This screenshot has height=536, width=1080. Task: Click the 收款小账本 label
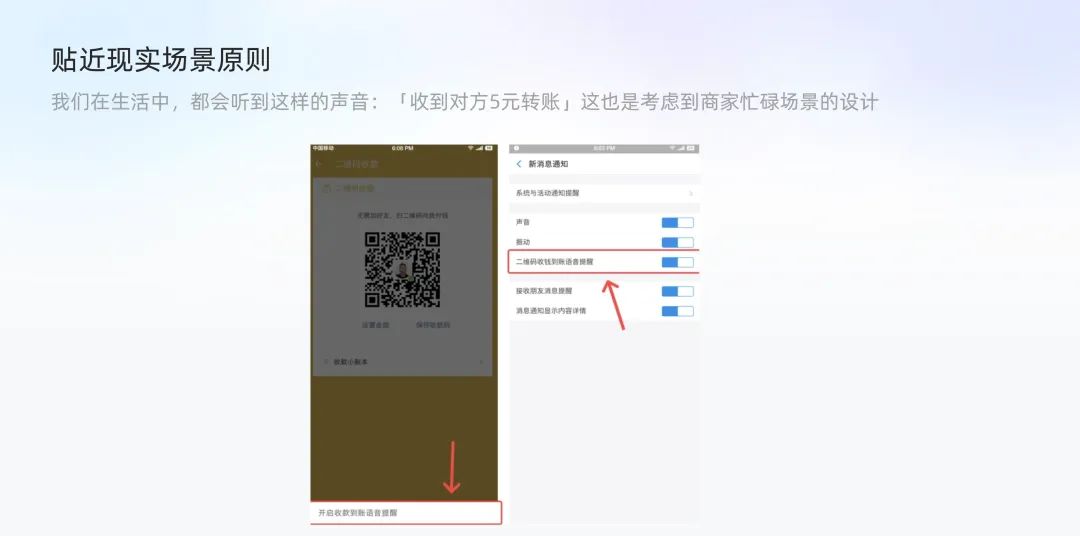coord(351,362)
